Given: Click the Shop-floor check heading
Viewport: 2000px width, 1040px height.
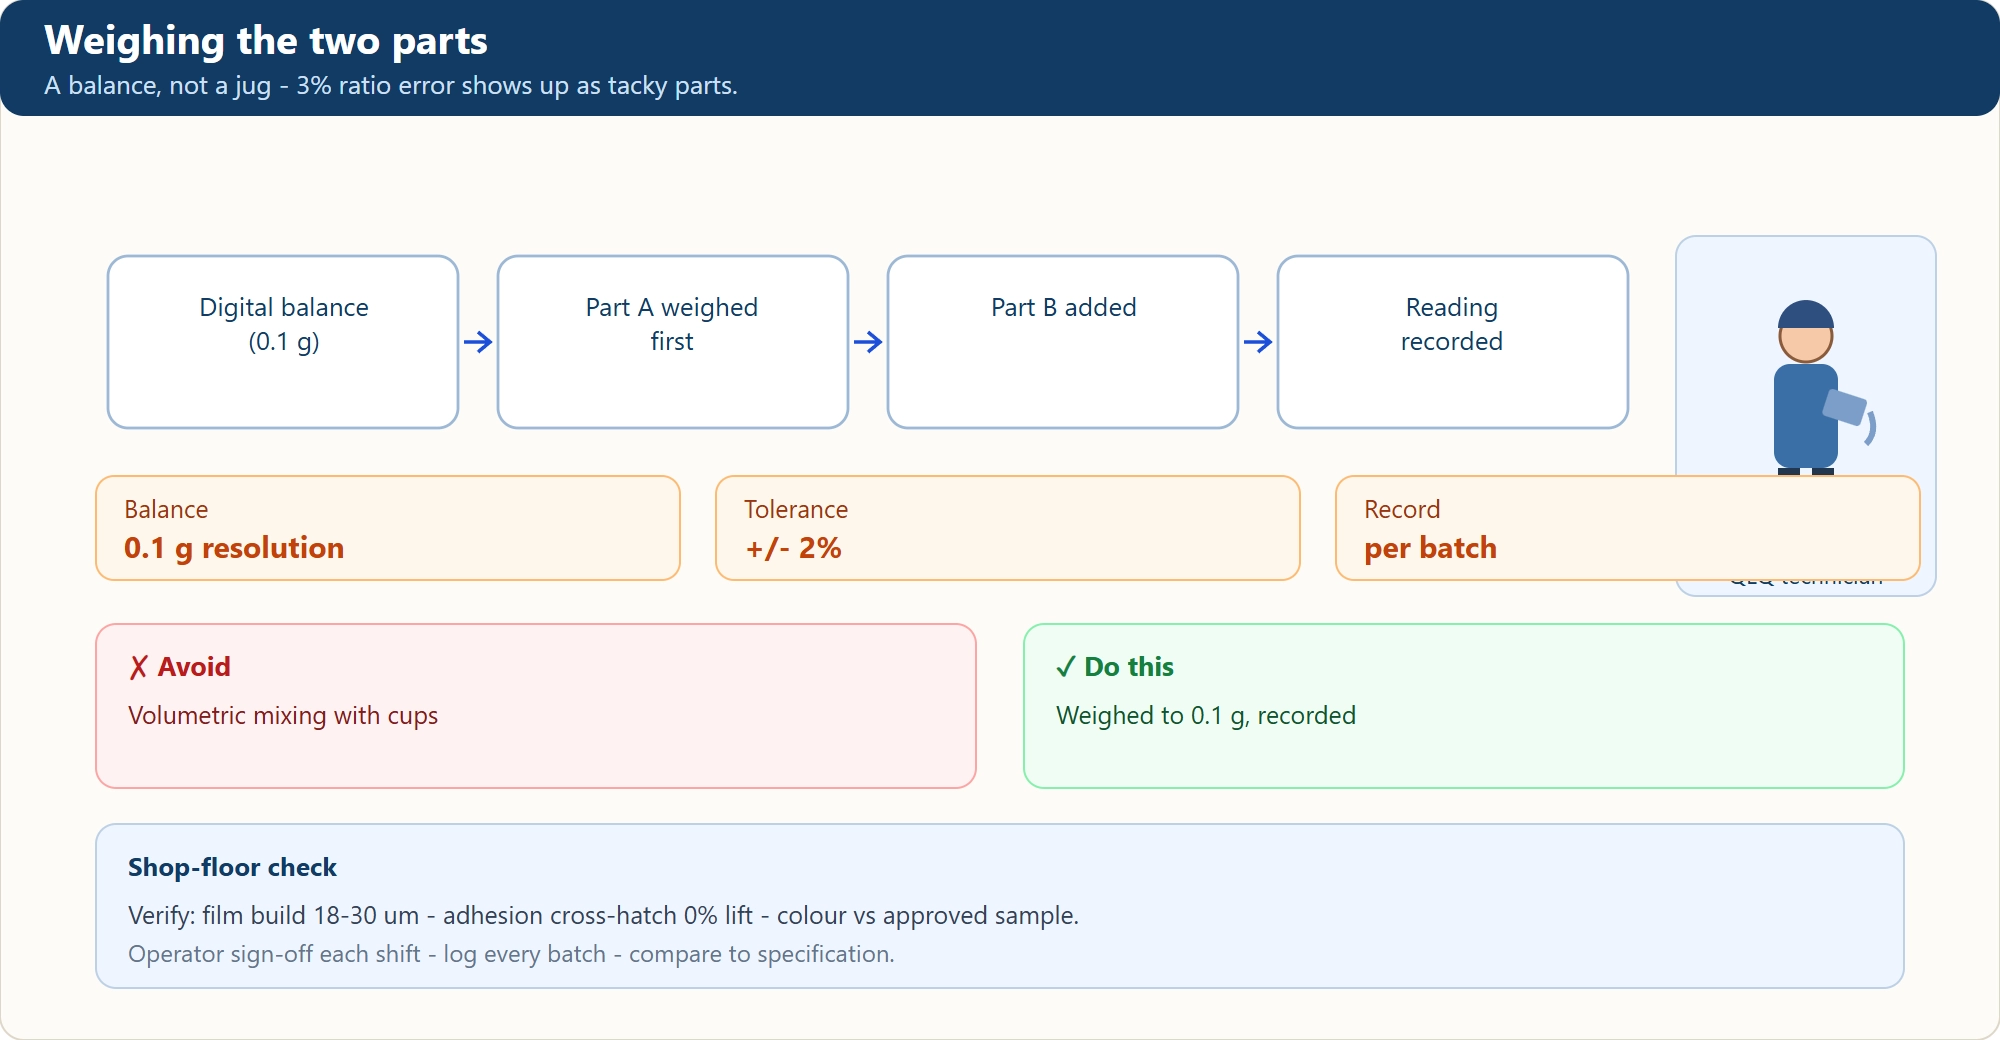Looking at the screenshot, I should [232, 867].
